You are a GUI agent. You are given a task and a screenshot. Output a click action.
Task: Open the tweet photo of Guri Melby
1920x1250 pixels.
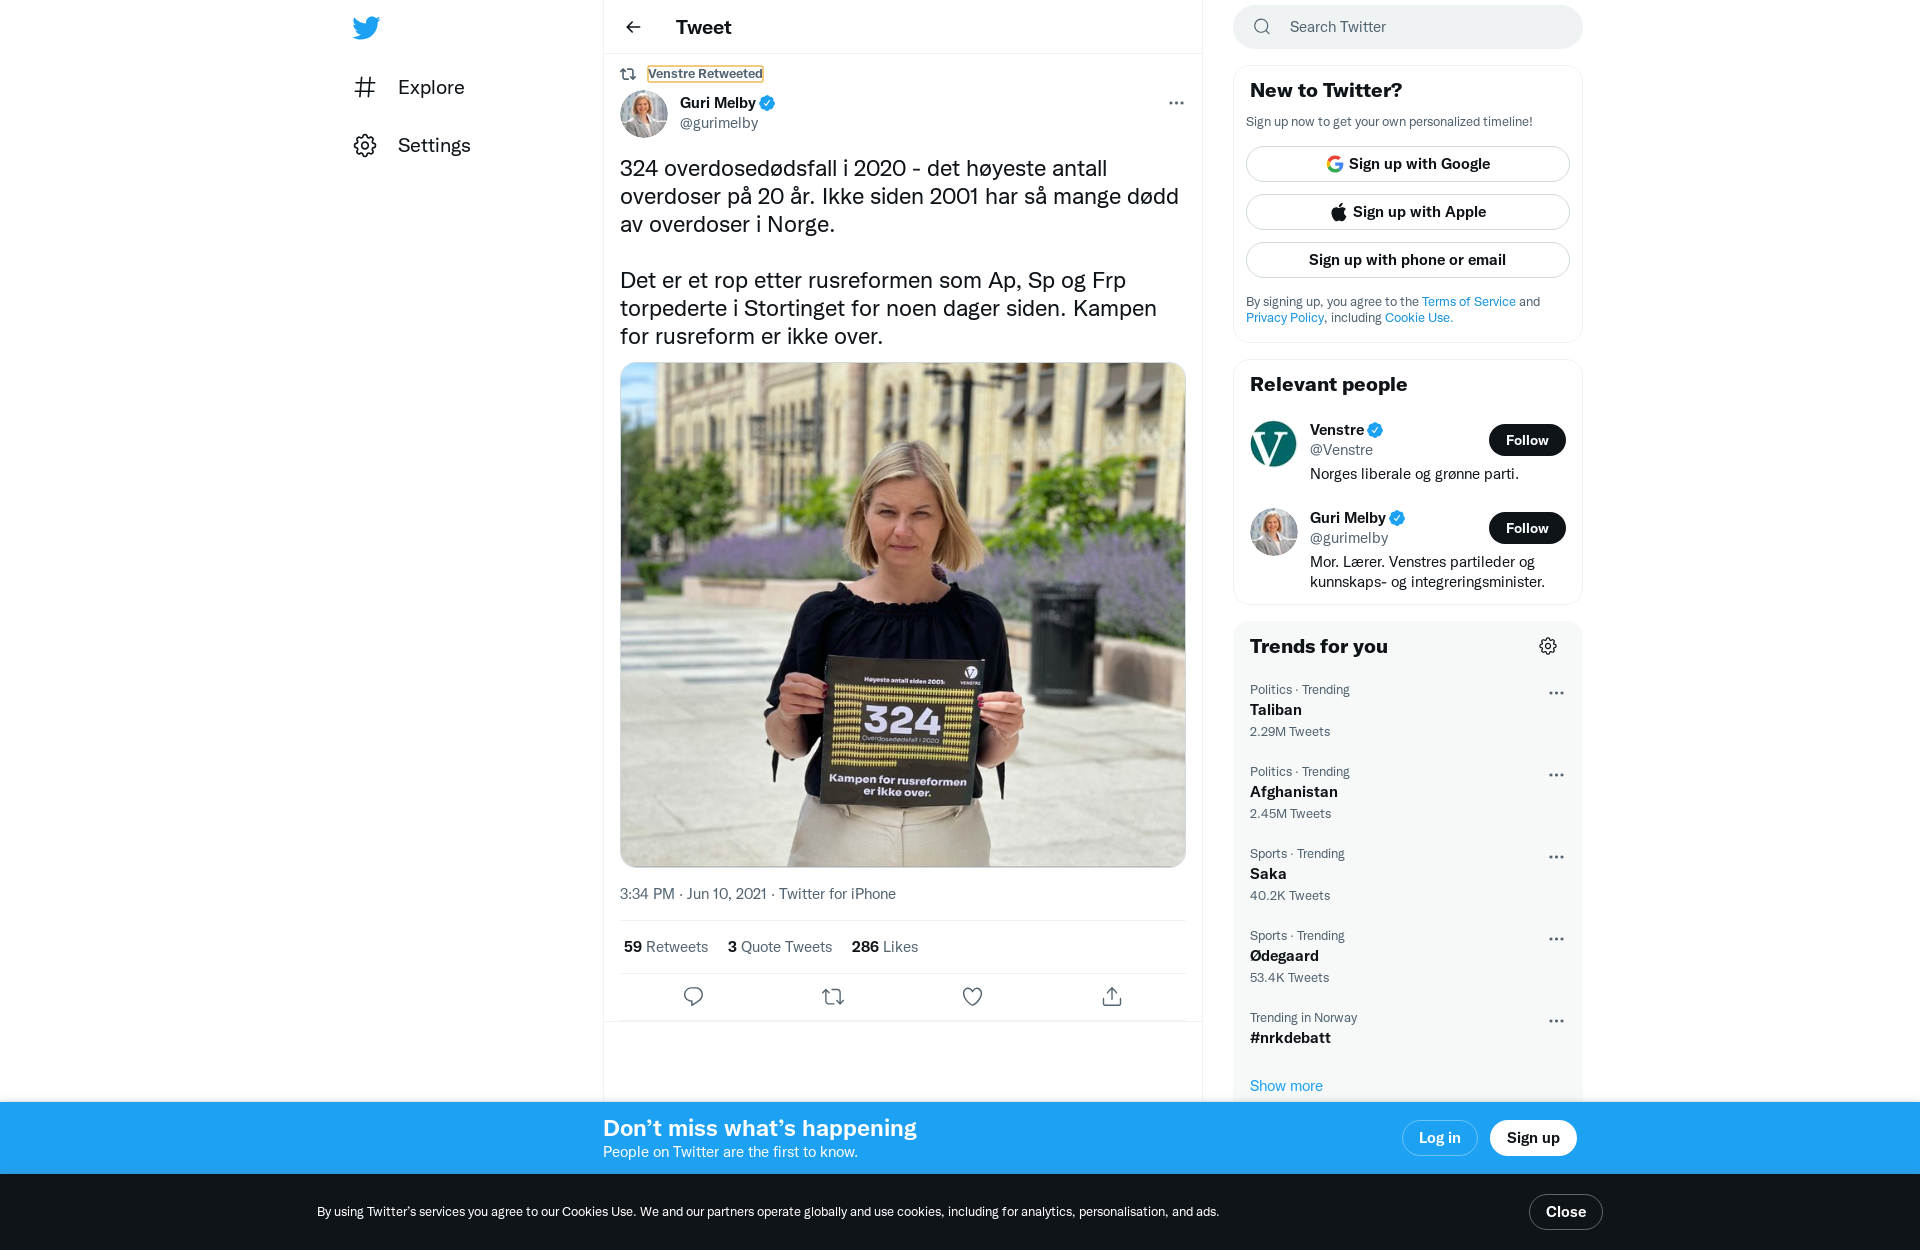[903, 615]
